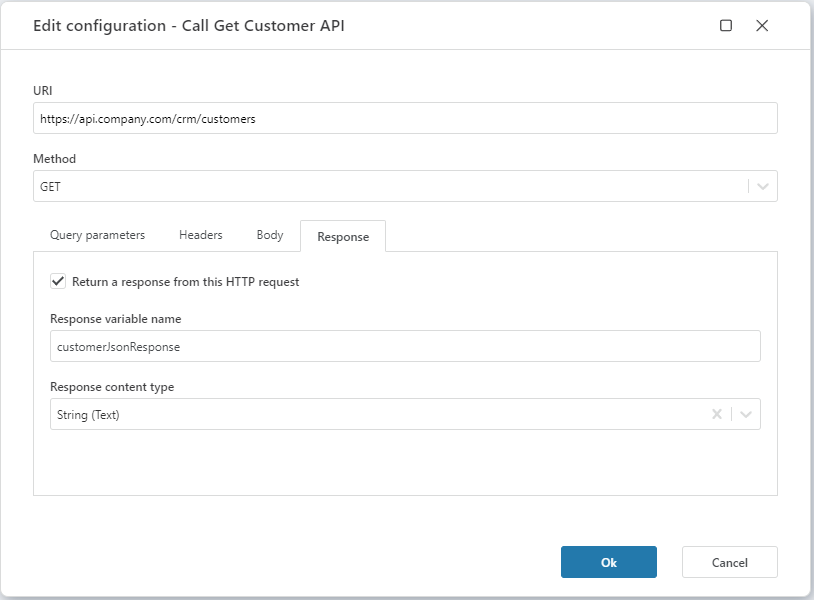The height and width of the screenshot is (600, 814).
Task: Click the 'Response content type' label
Action: [112, 387]
